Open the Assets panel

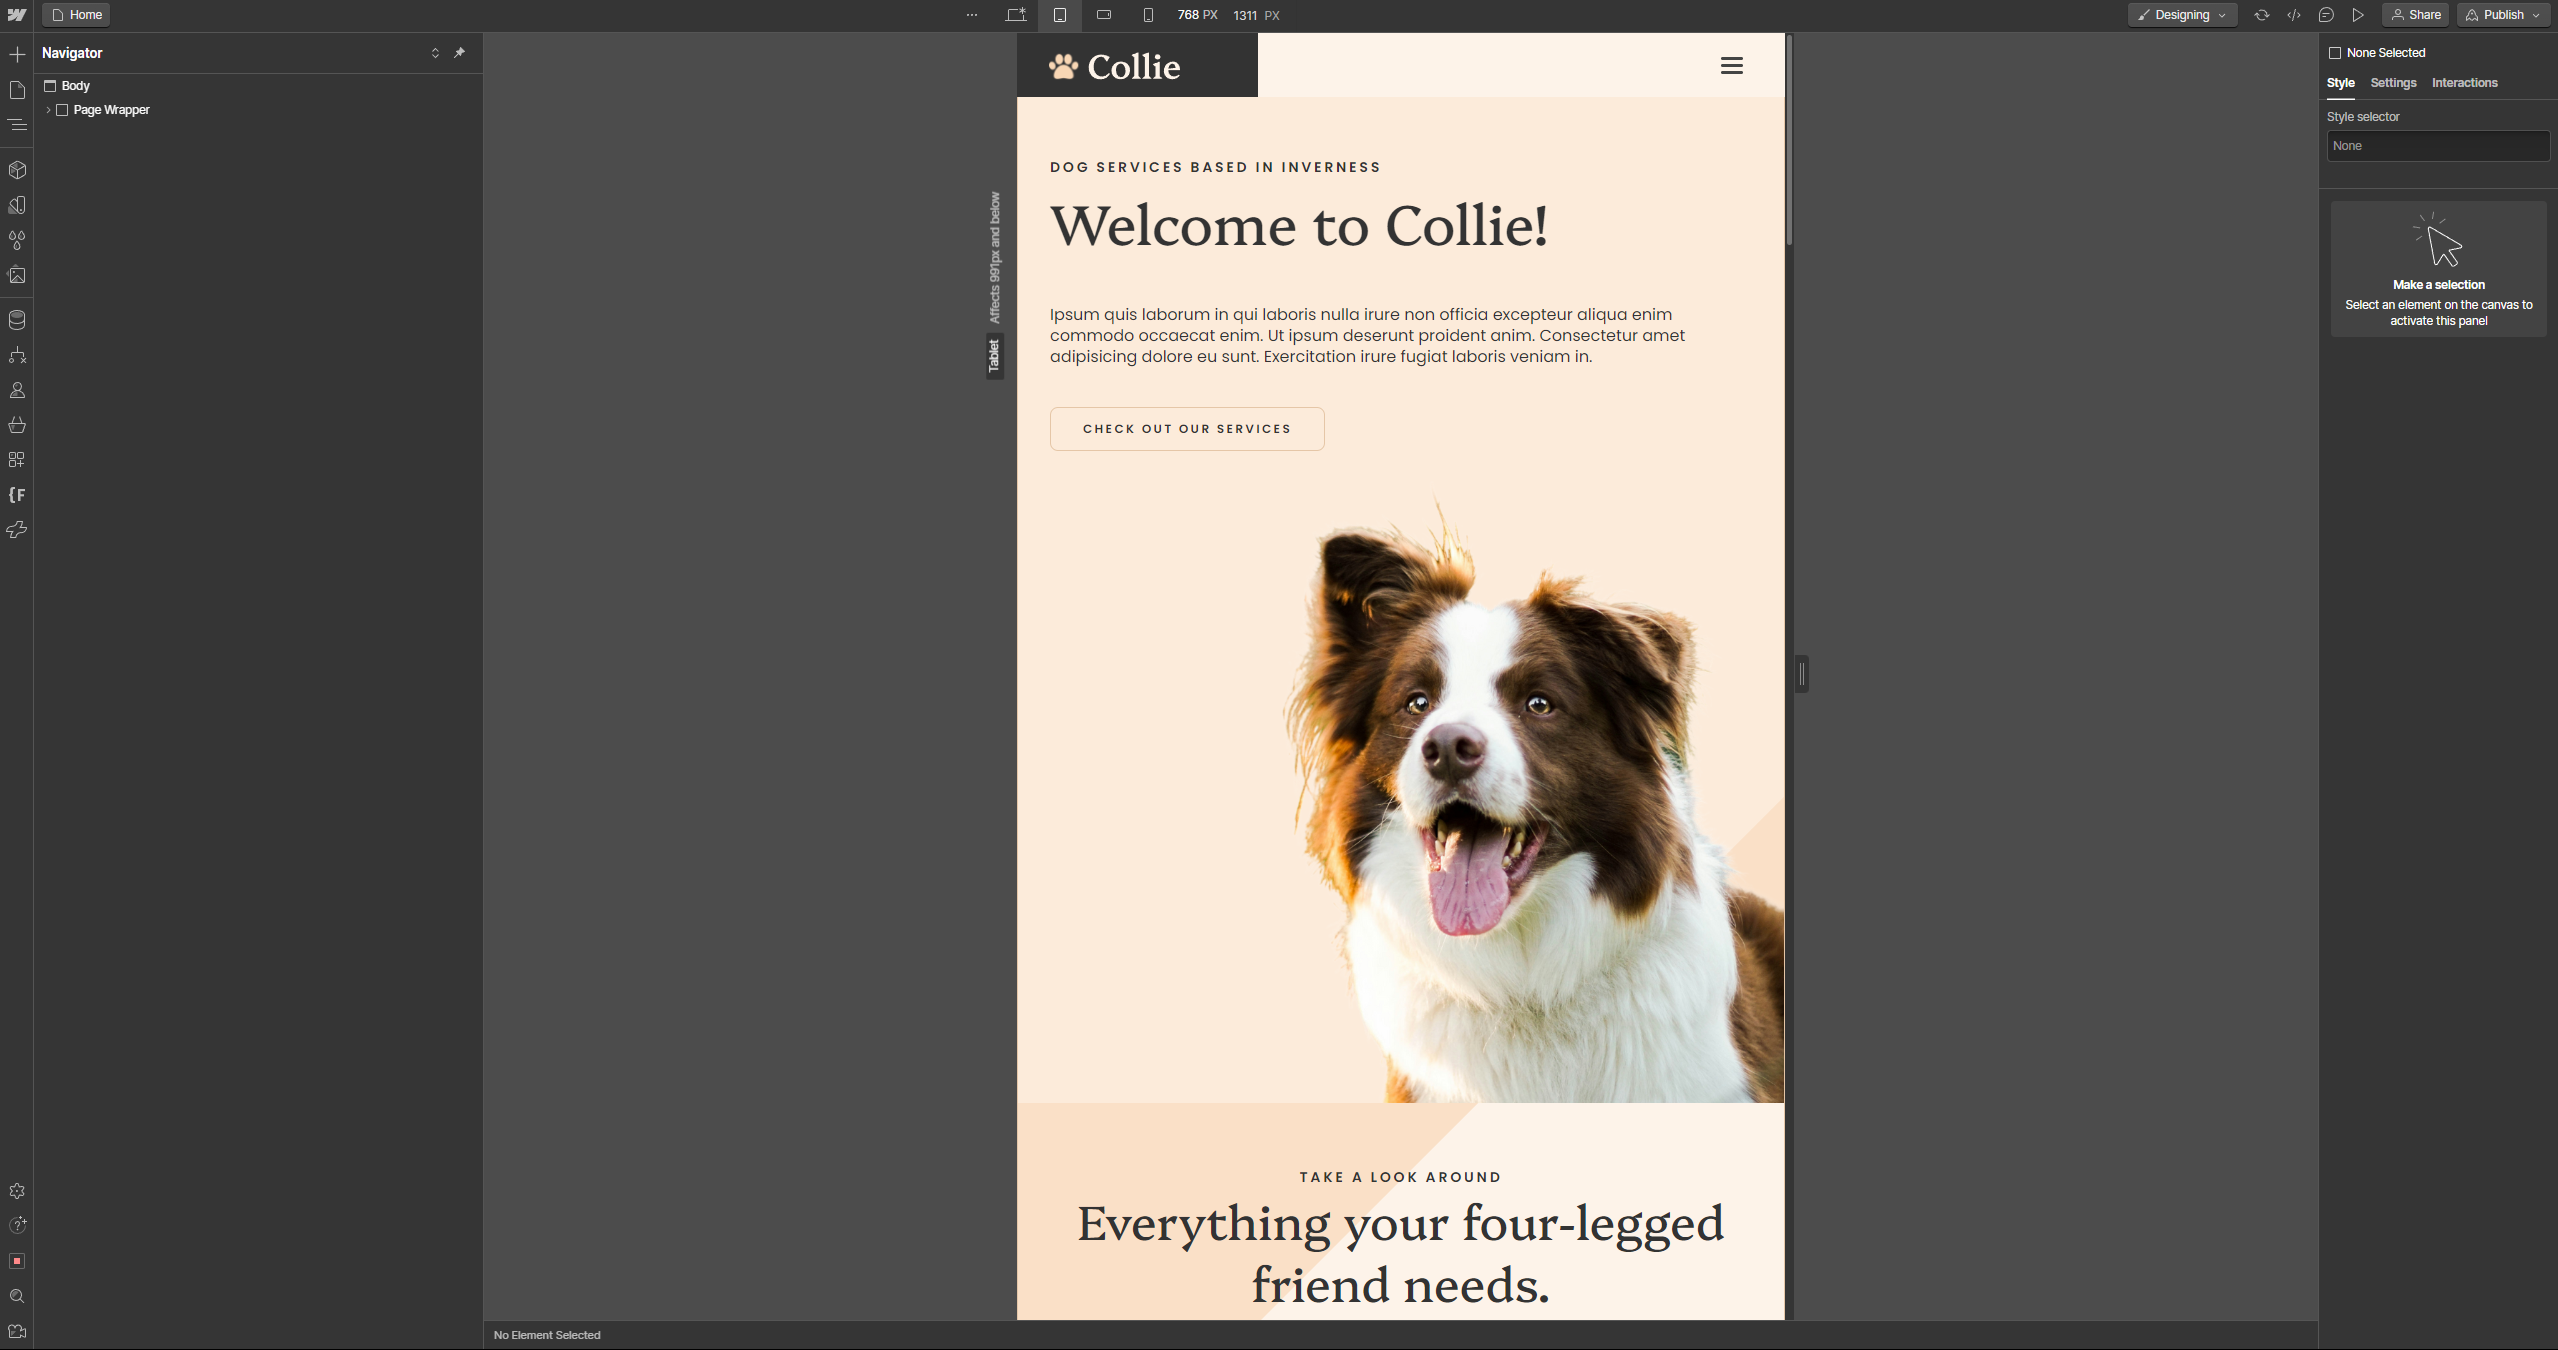(x=17, y=275)
